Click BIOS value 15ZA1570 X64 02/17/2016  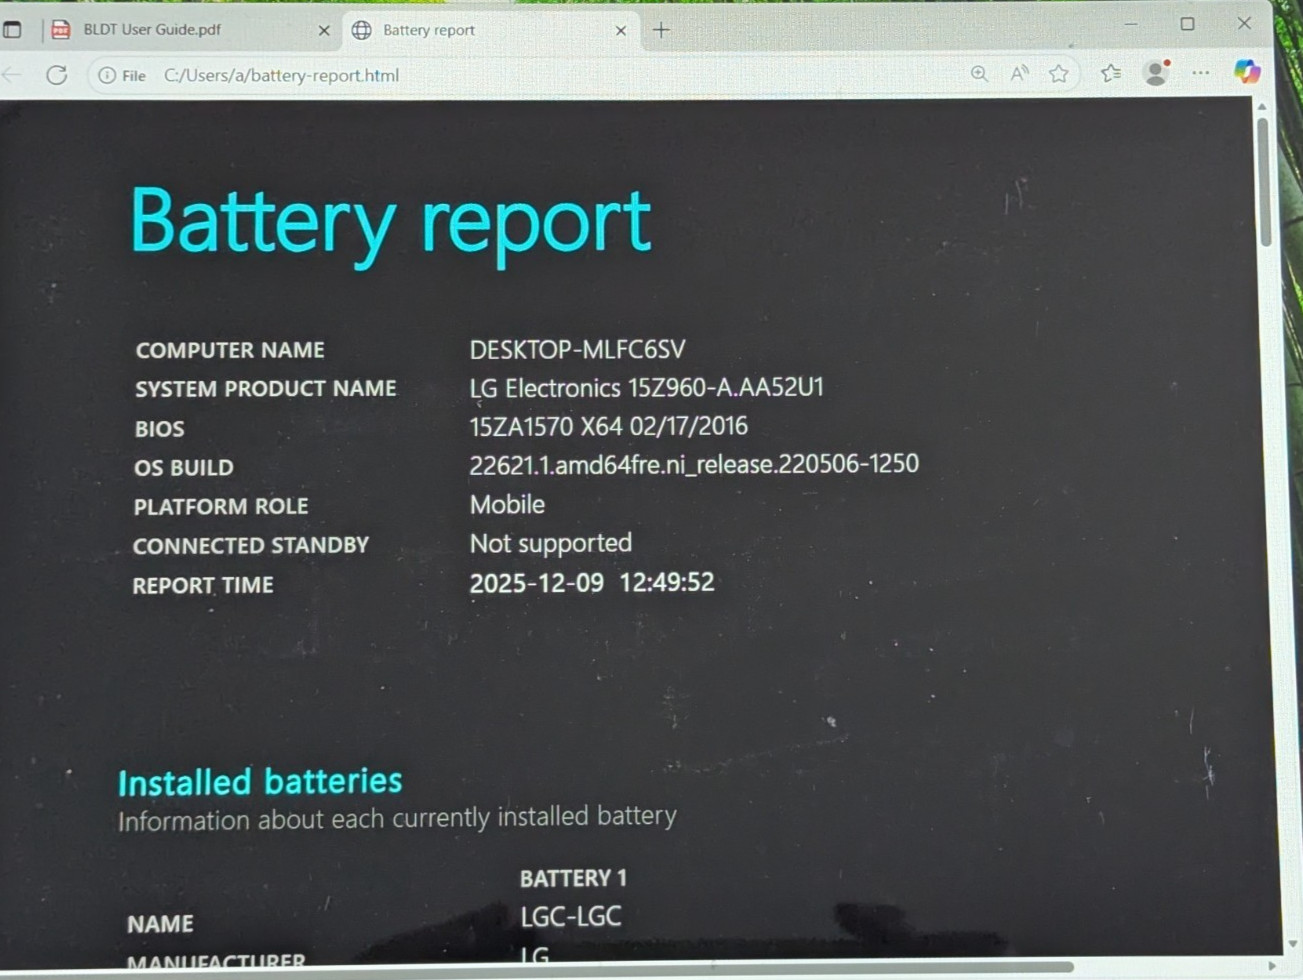608,426
